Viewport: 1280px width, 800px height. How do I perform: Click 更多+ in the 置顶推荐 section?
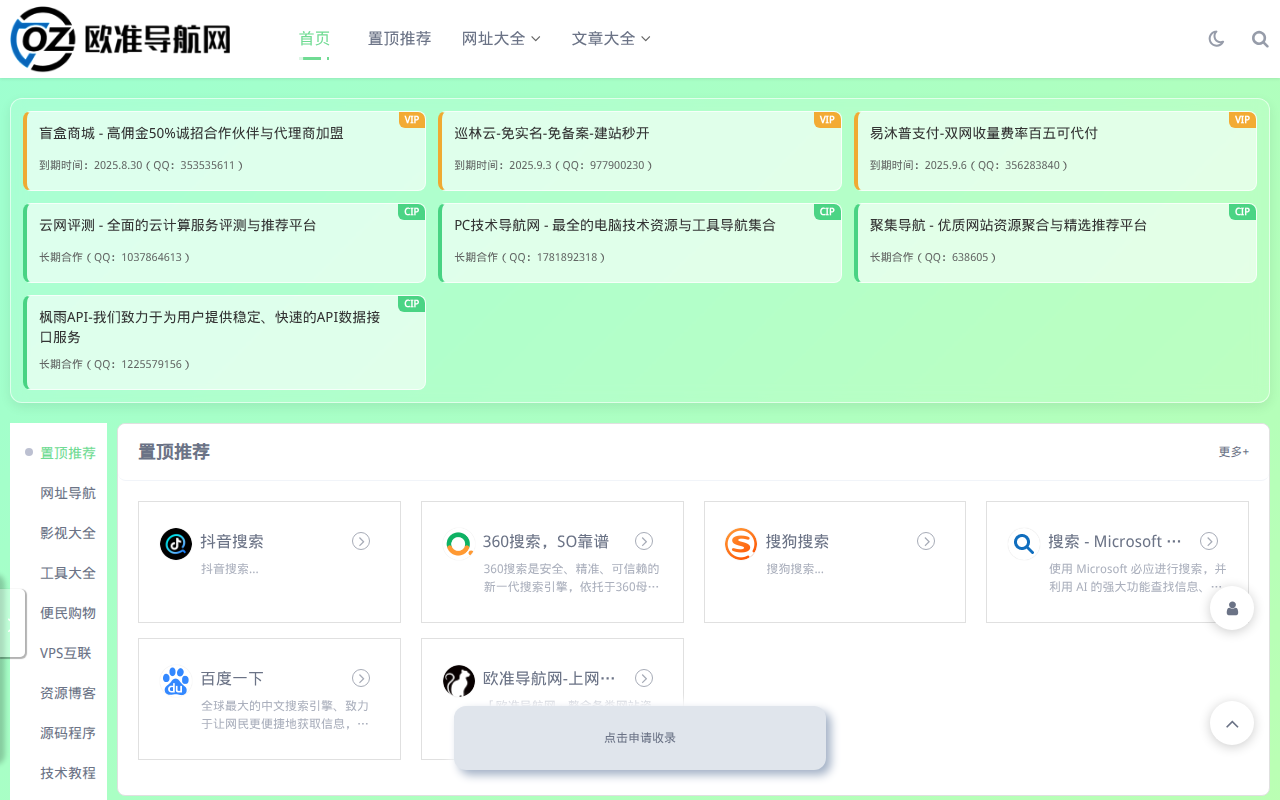1233,452
